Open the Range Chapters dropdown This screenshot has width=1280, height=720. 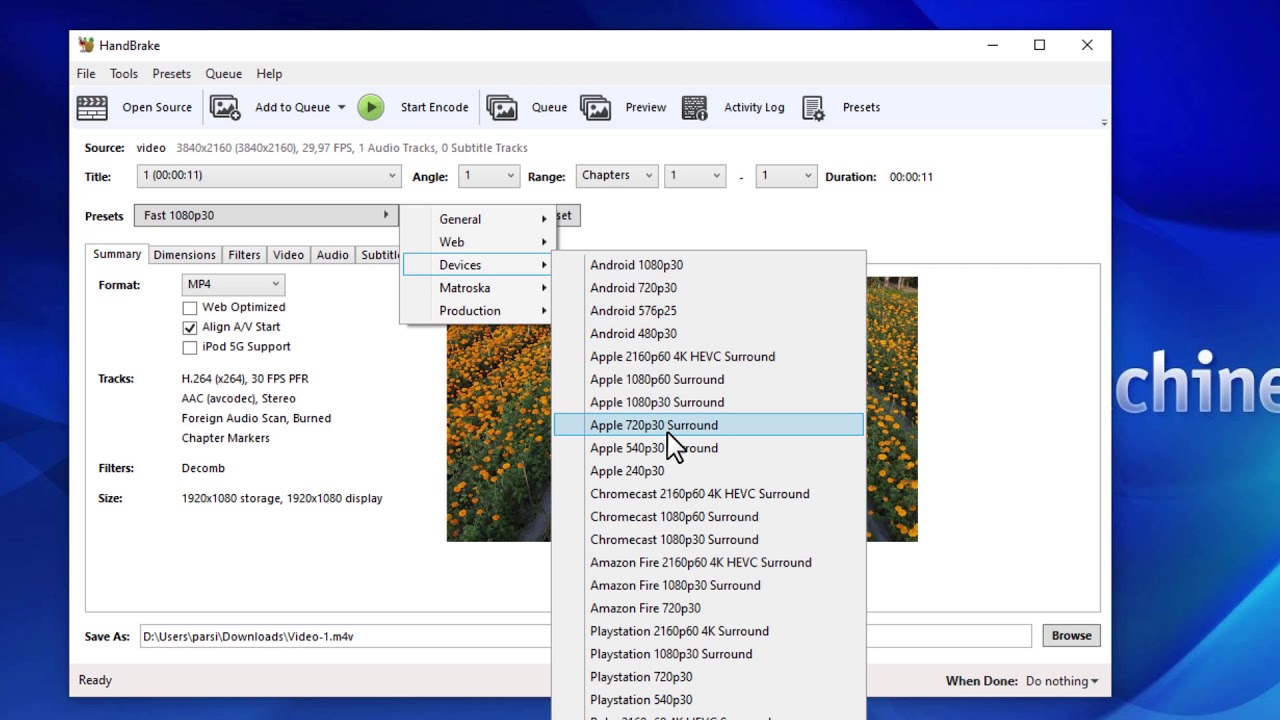tap(617, 176)
